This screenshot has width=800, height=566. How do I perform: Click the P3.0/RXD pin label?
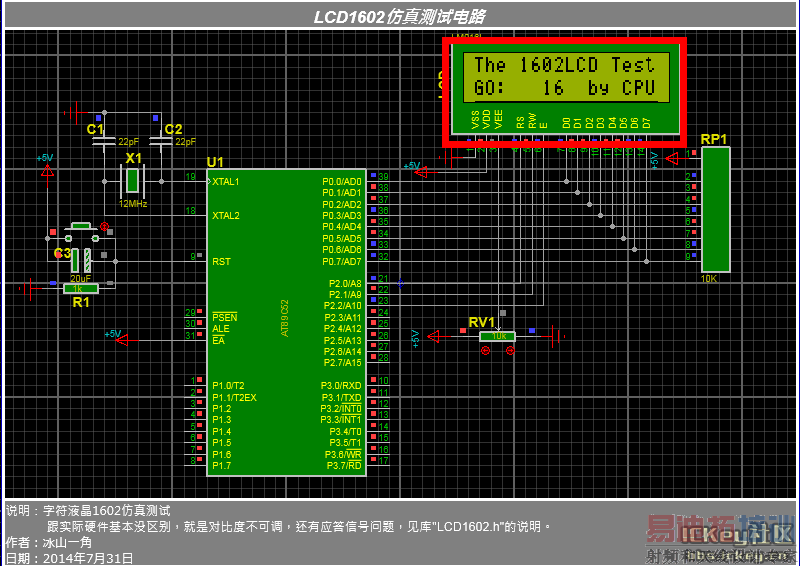tap(341, 385)
